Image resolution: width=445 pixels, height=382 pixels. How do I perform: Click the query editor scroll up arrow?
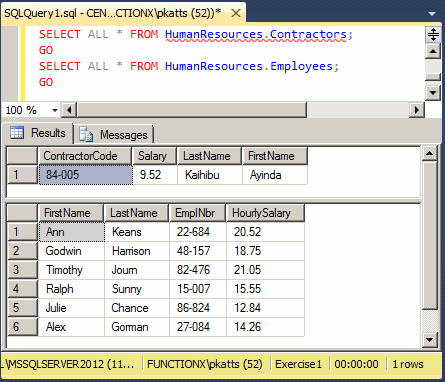433,51
